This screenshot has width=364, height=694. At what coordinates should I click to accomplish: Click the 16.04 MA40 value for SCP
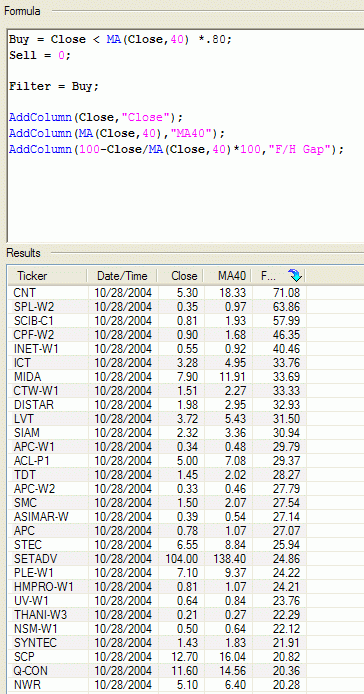234,657
